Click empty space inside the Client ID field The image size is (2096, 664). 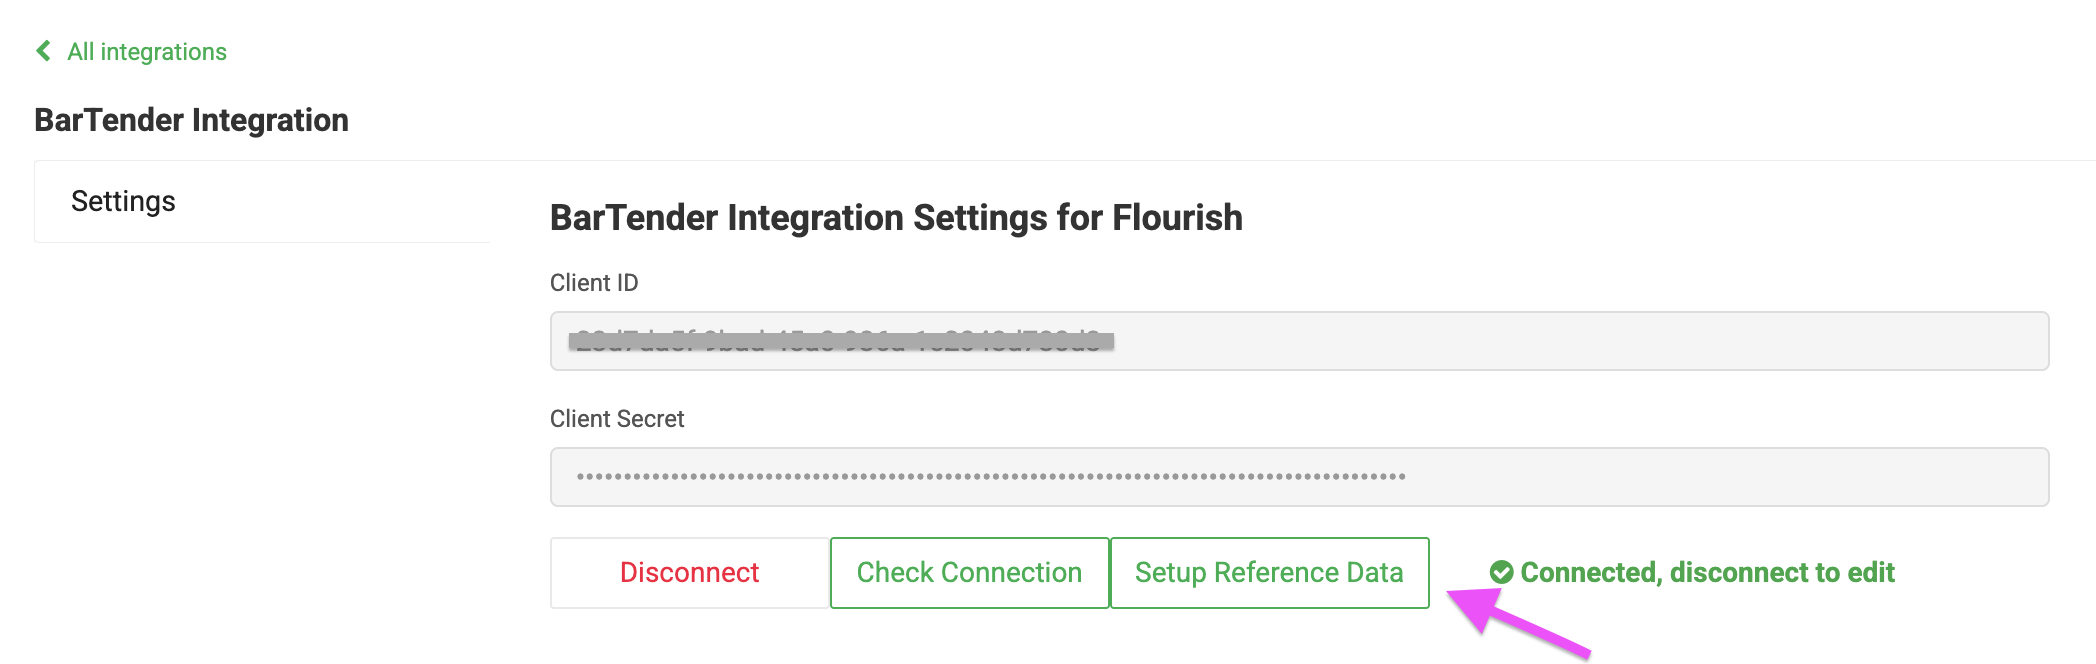[1580, 341]
